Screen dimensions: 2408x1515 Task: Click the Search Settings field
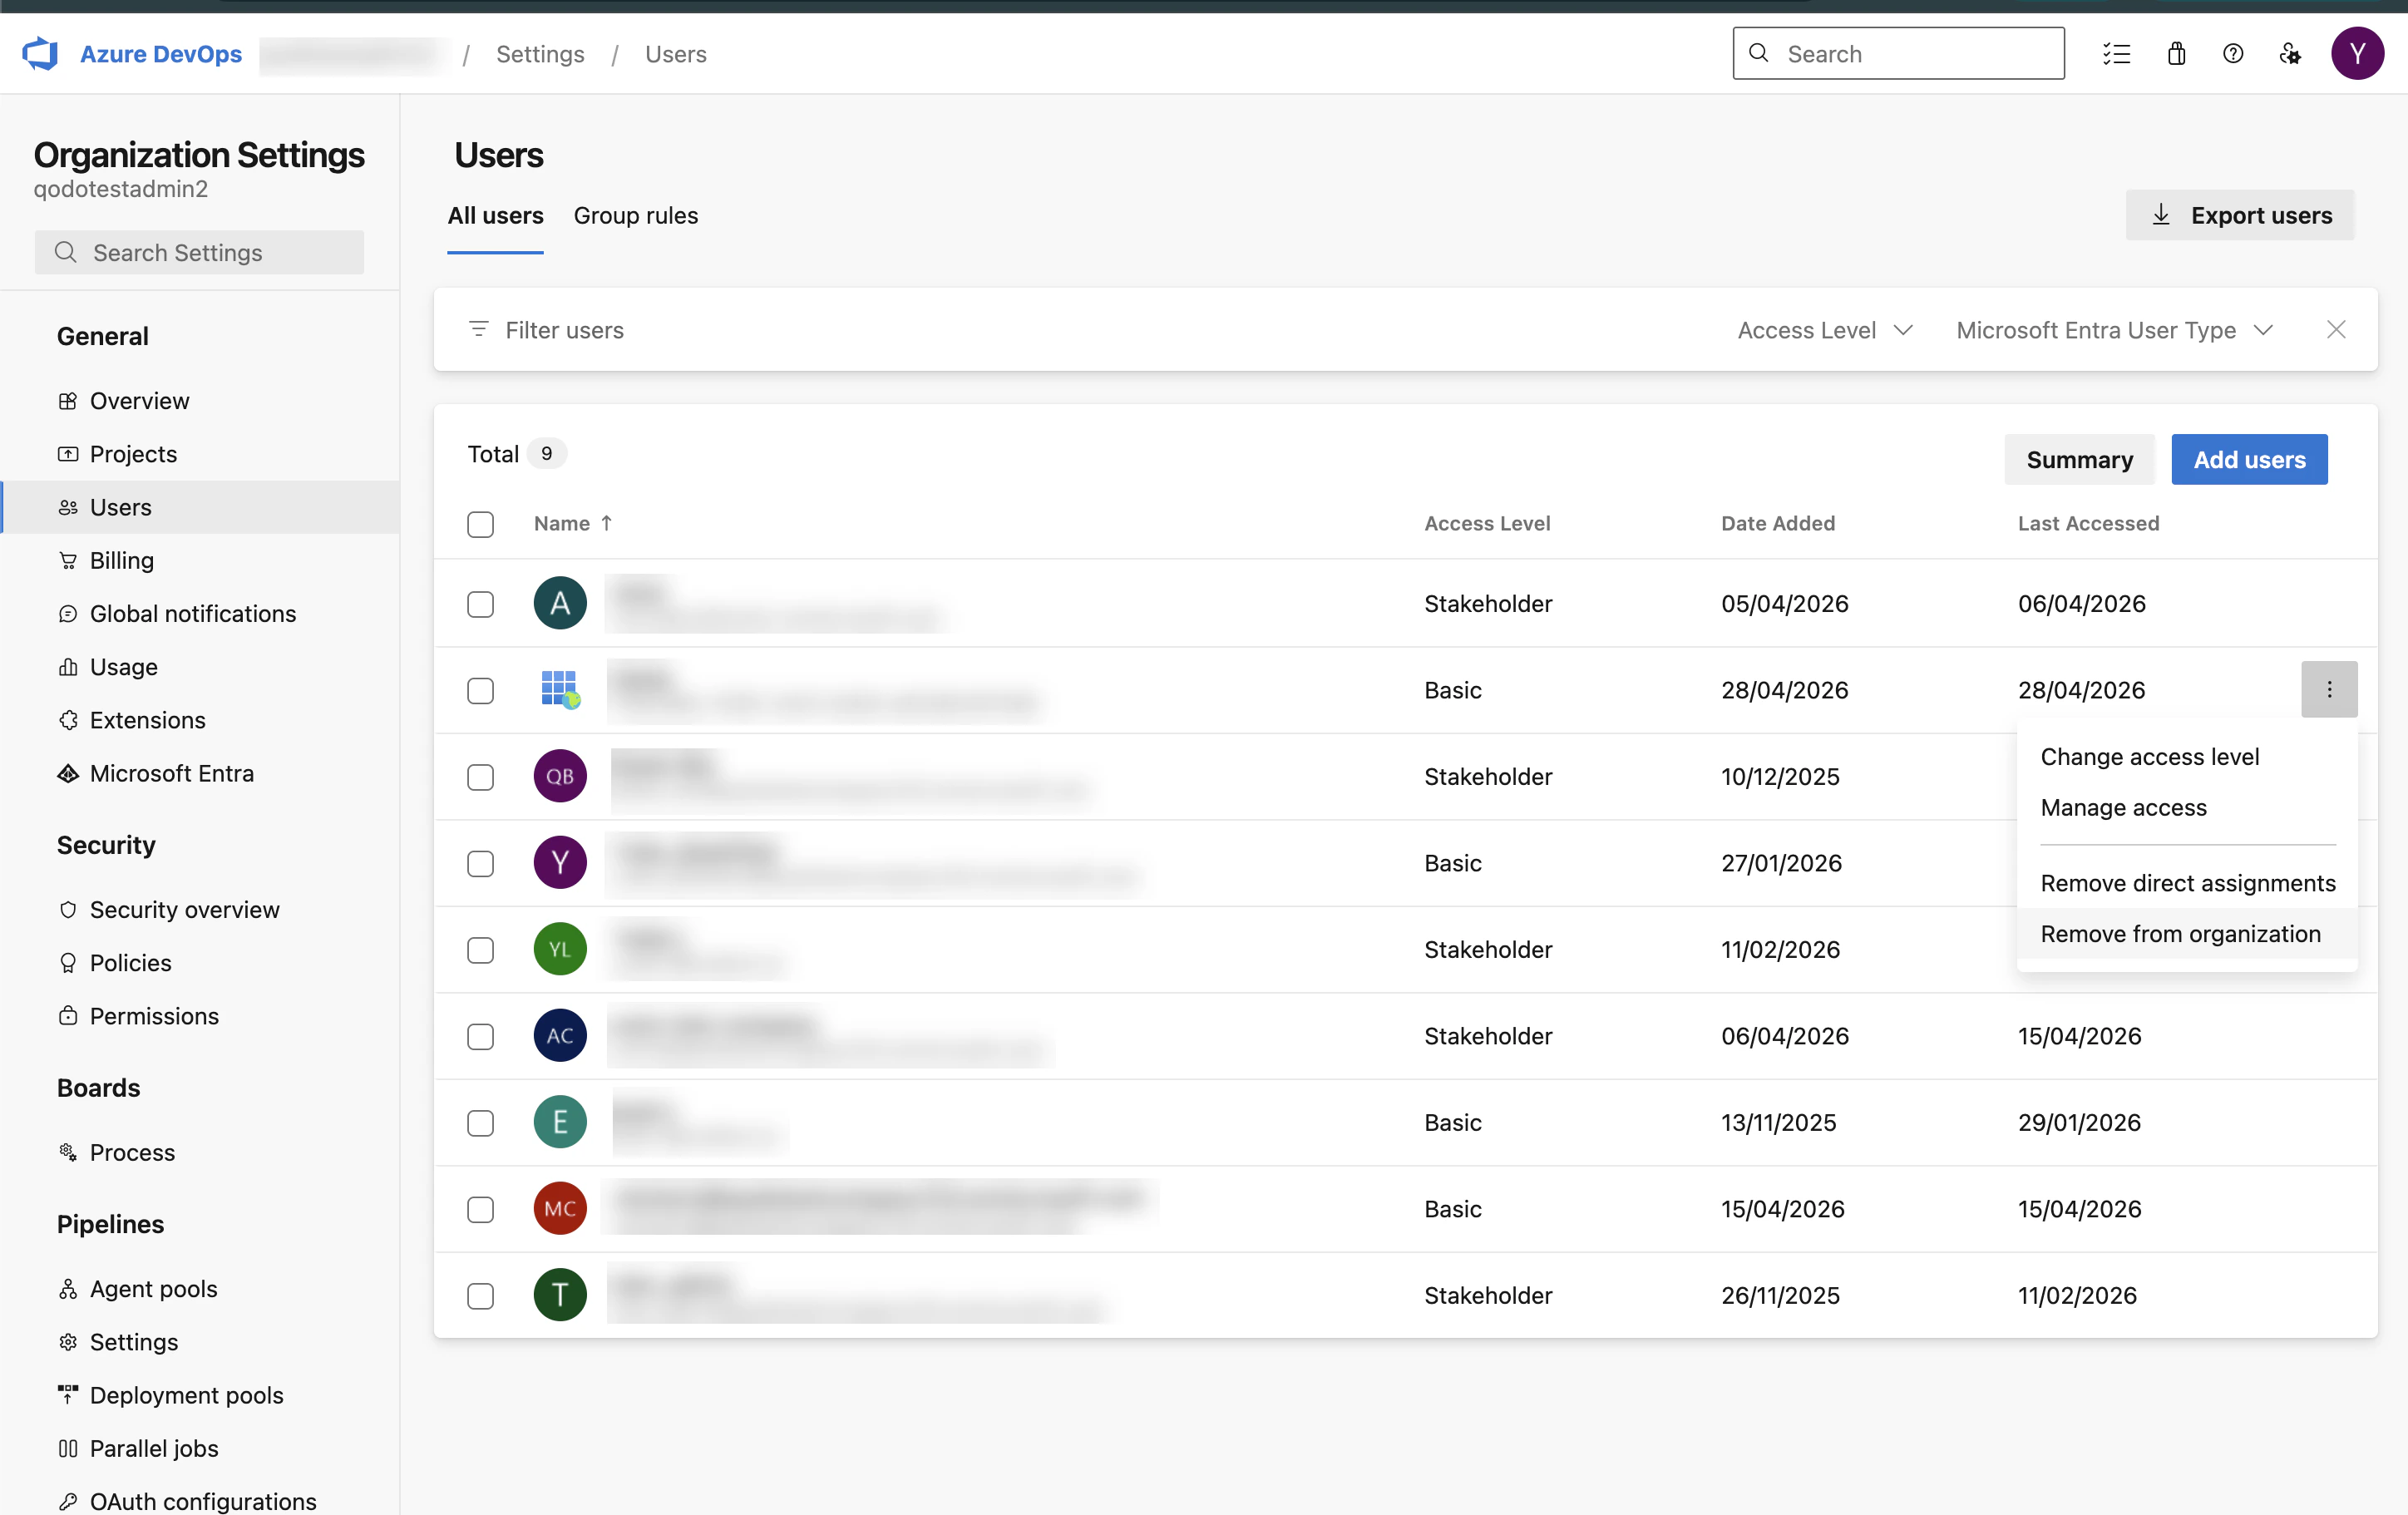tap(199, 252)
